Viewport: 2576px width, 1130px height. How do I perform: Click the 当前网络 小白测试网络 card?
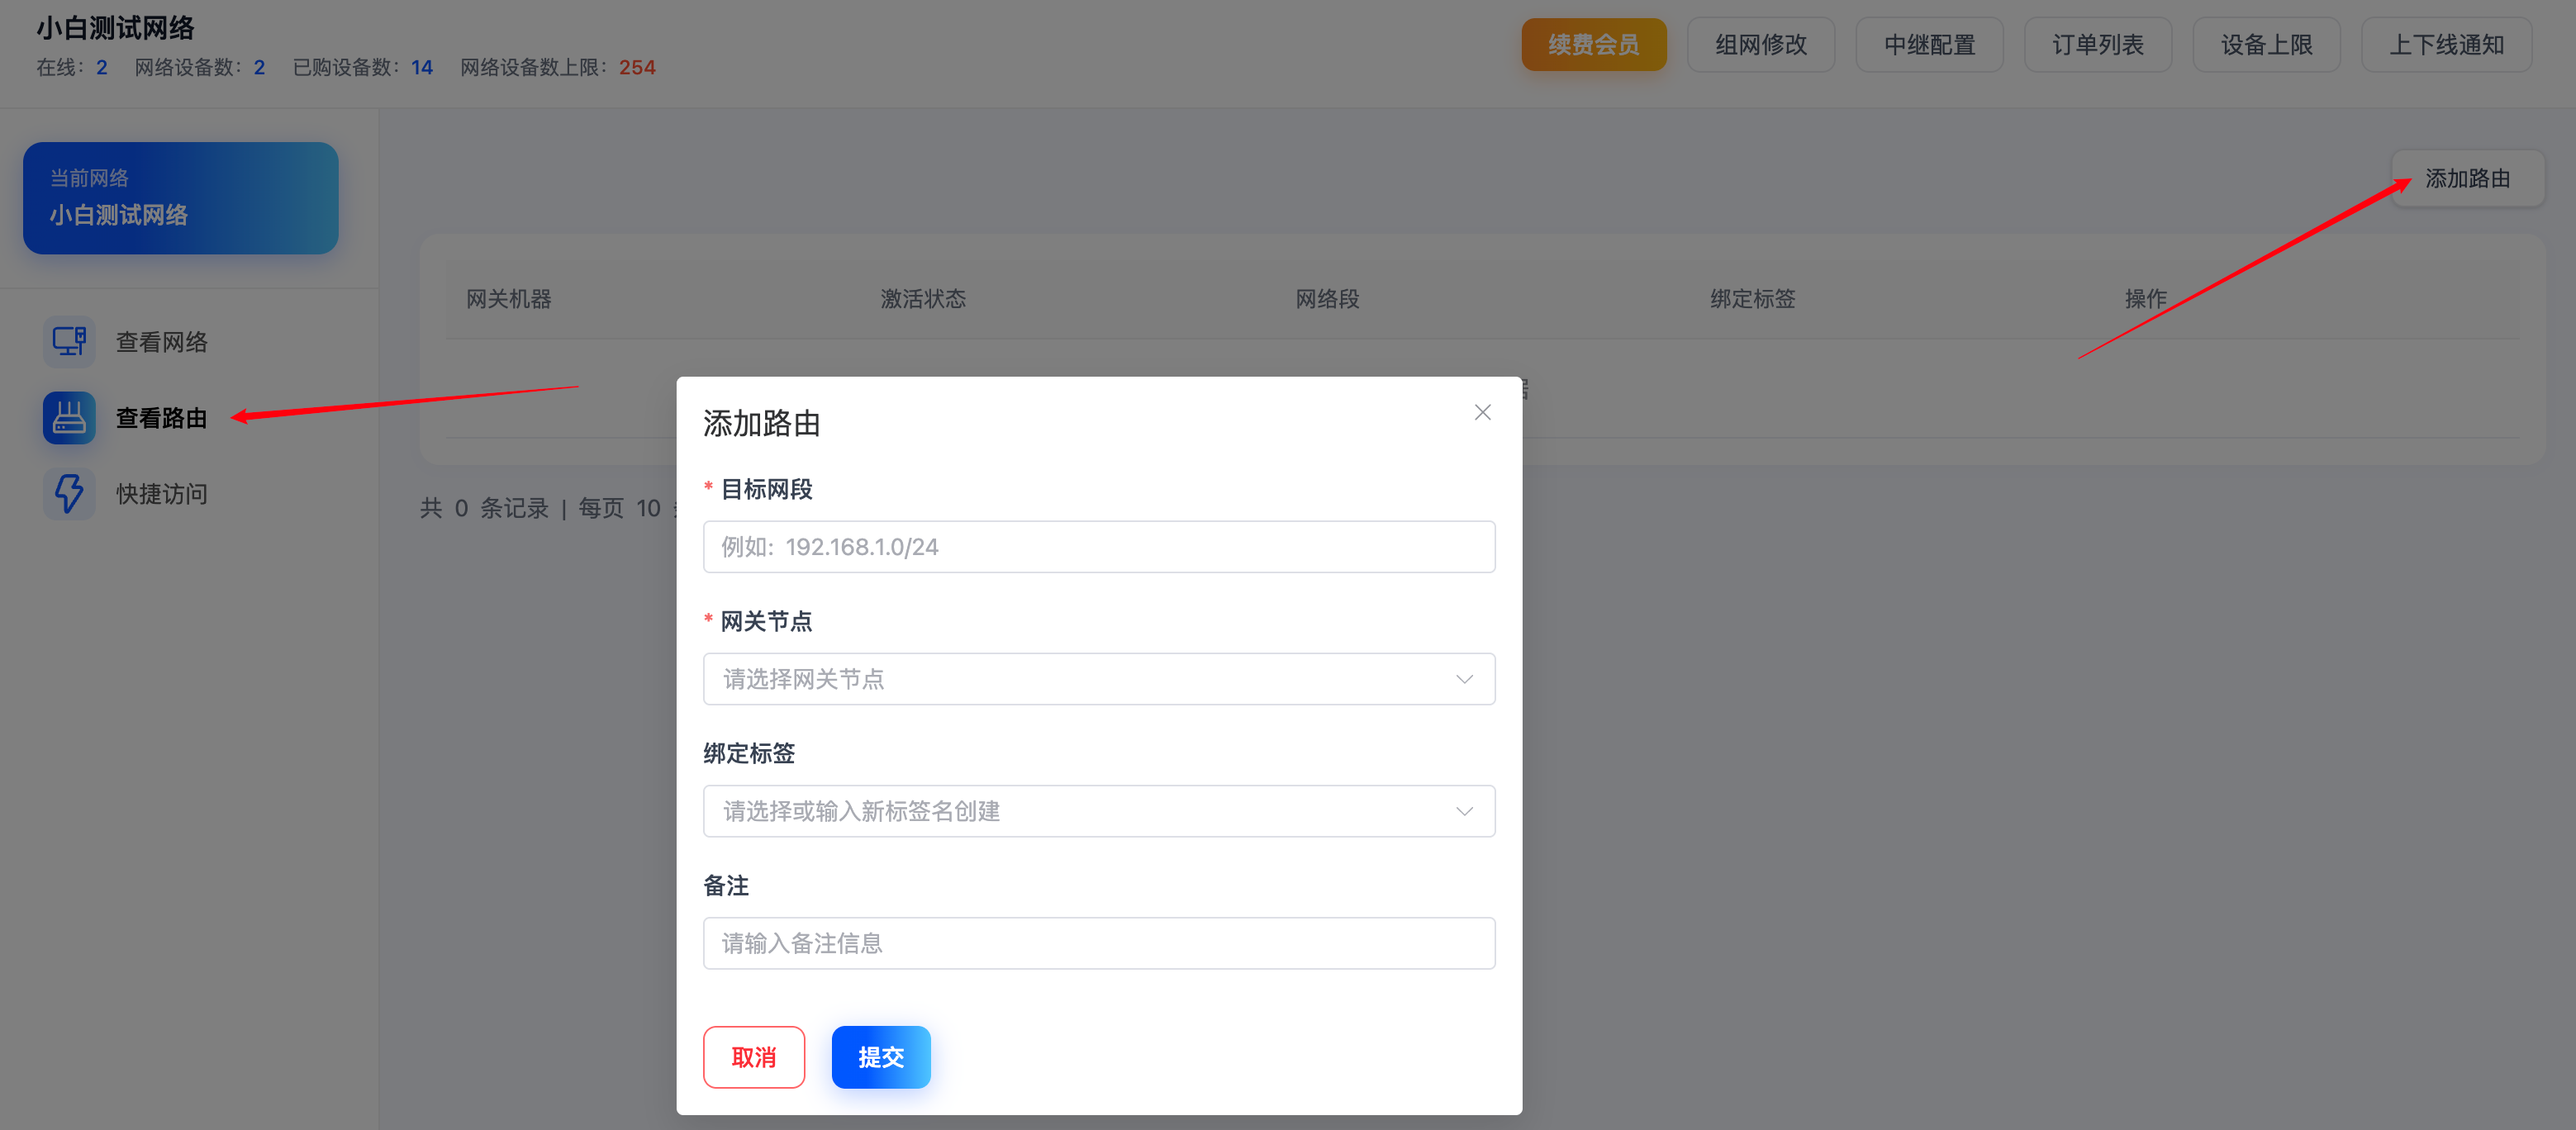click(181, 198)
